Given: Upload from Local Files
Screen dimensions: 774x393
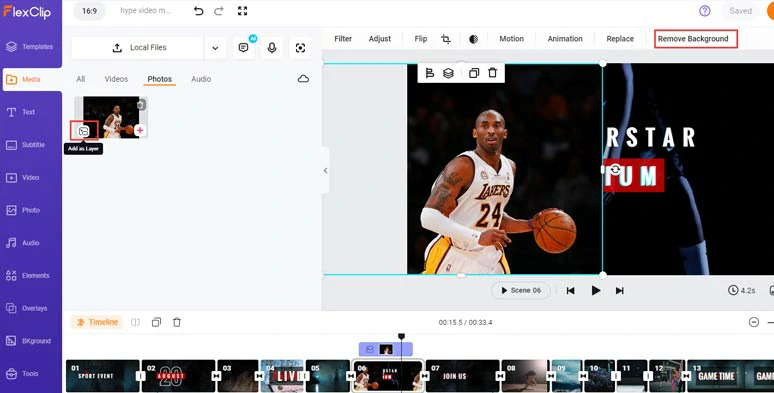Looking at the screenshot, I should (138, 48).
